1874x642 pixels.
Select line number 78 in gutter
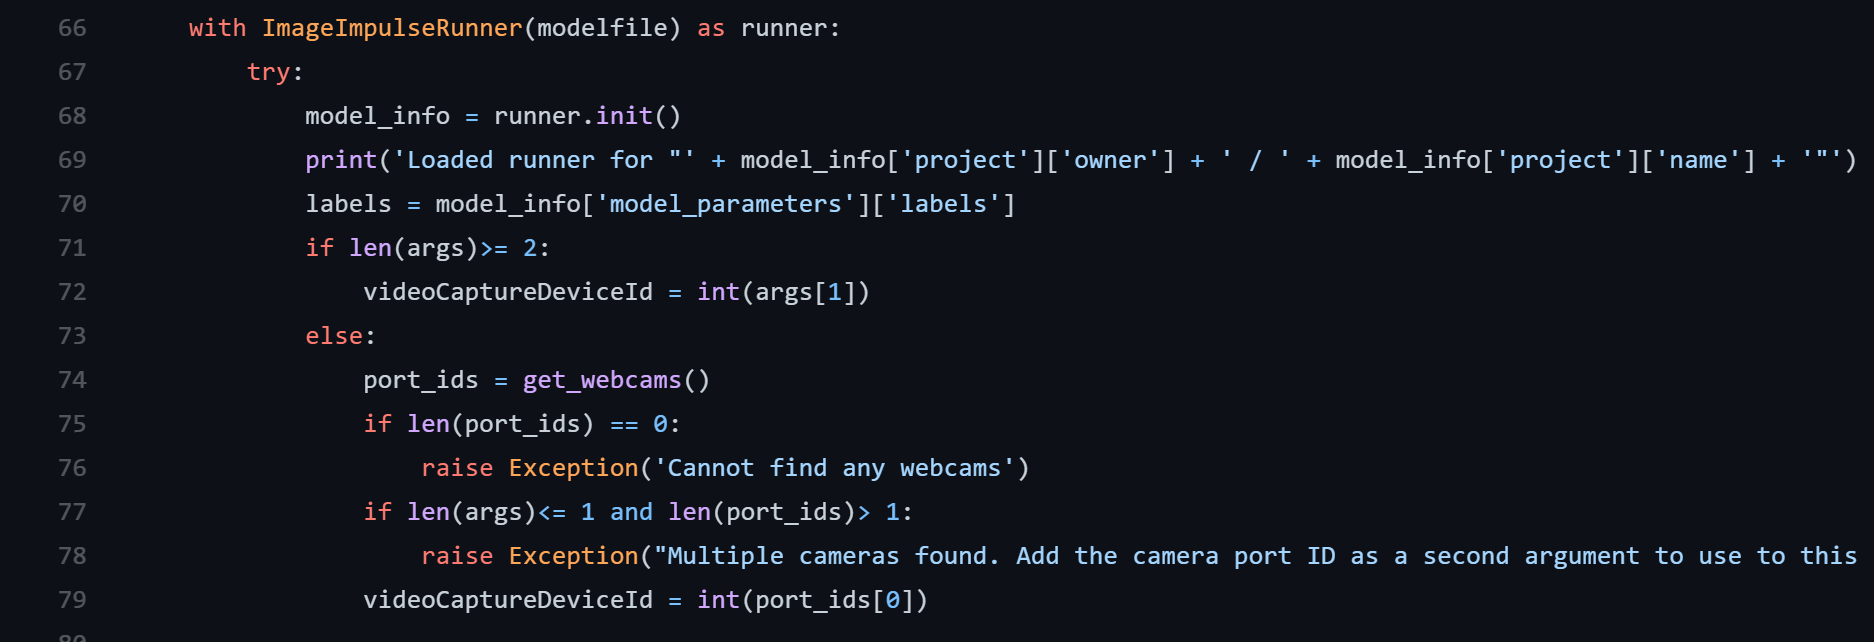tap(72, 556)
